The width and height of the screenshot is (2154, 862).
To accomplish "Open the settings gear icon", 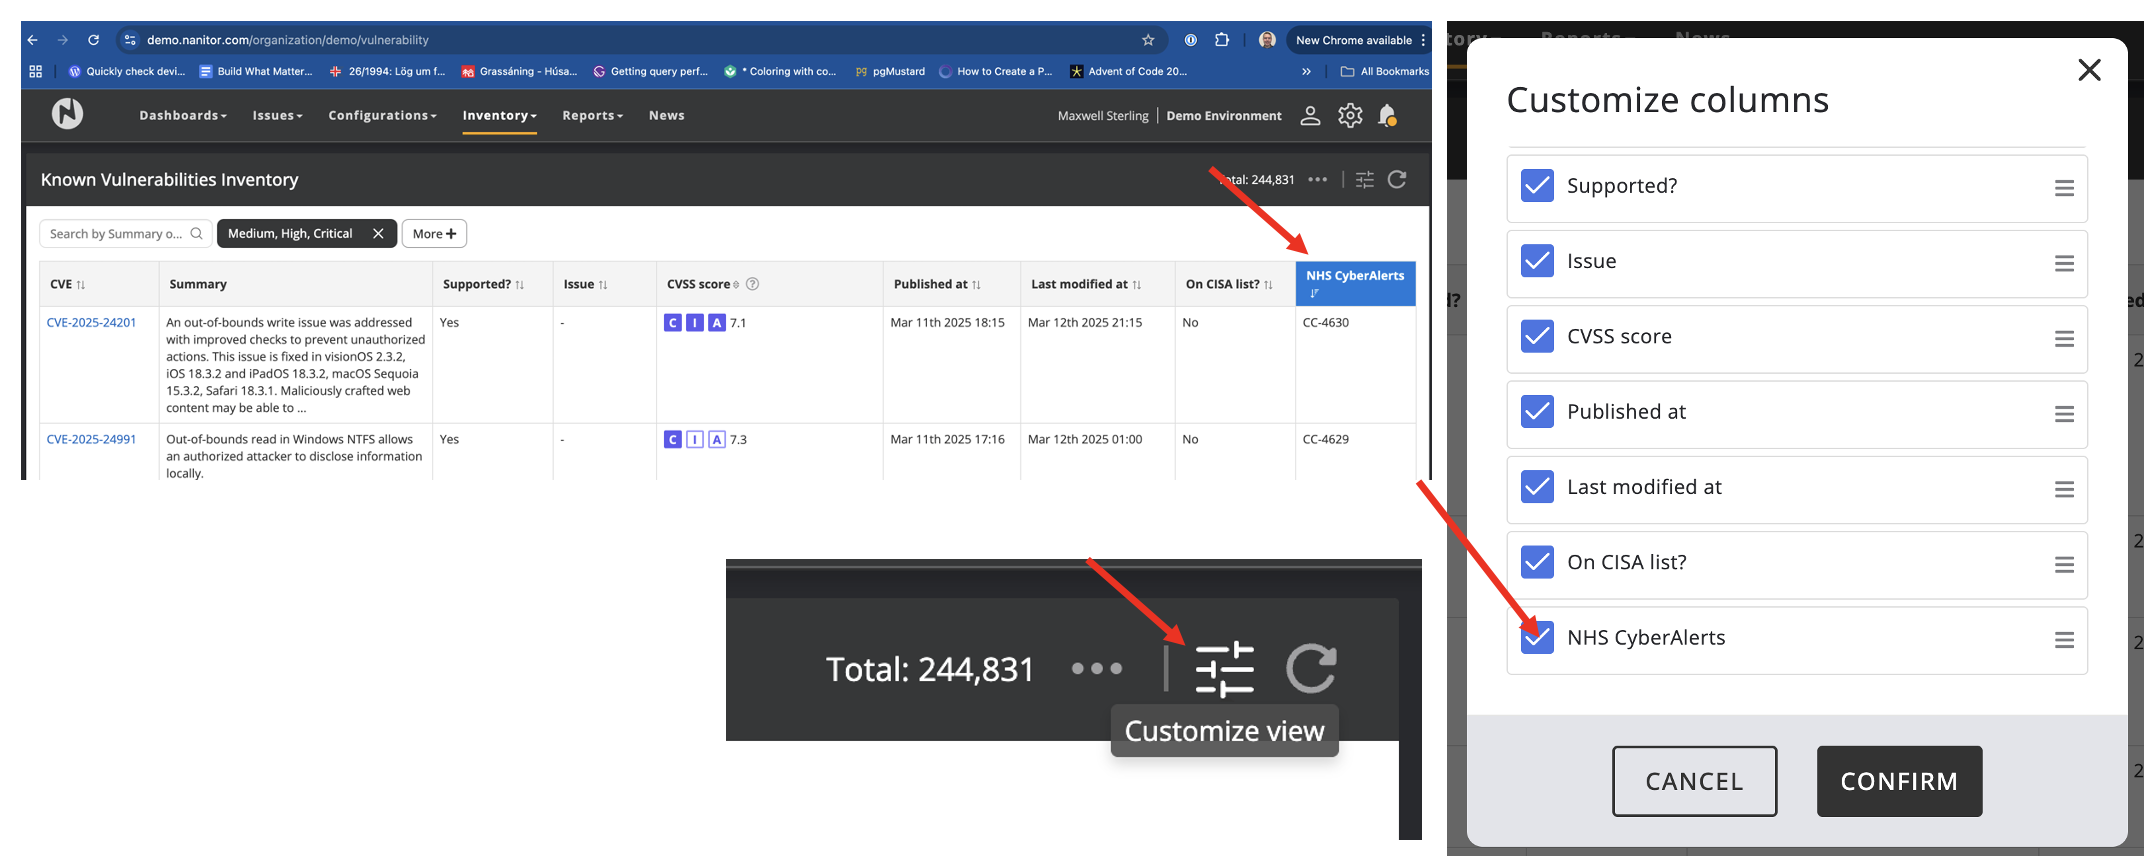I will click(1350, 116).
